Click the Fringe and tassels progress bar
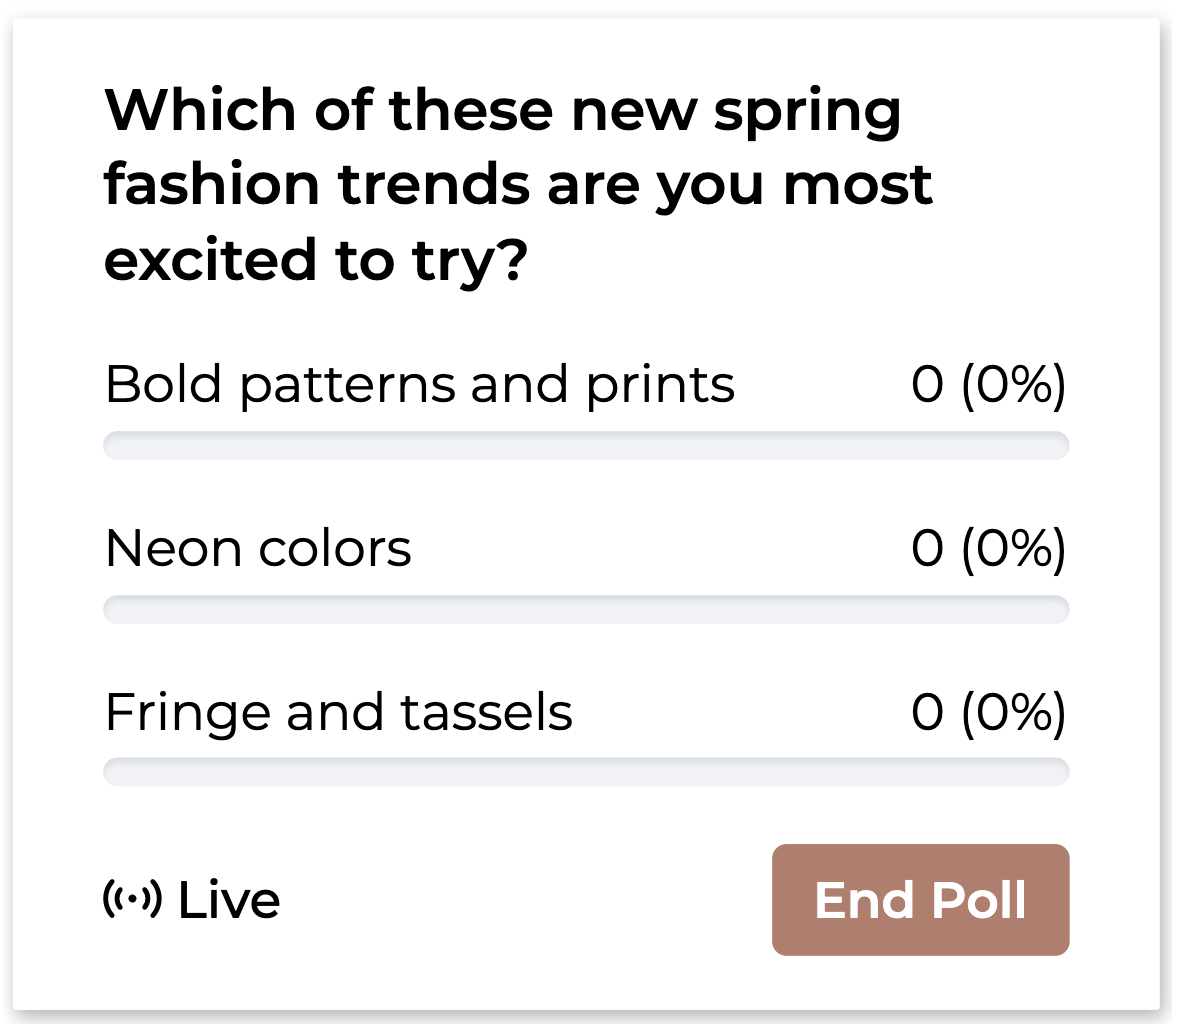 pos(586,772)
